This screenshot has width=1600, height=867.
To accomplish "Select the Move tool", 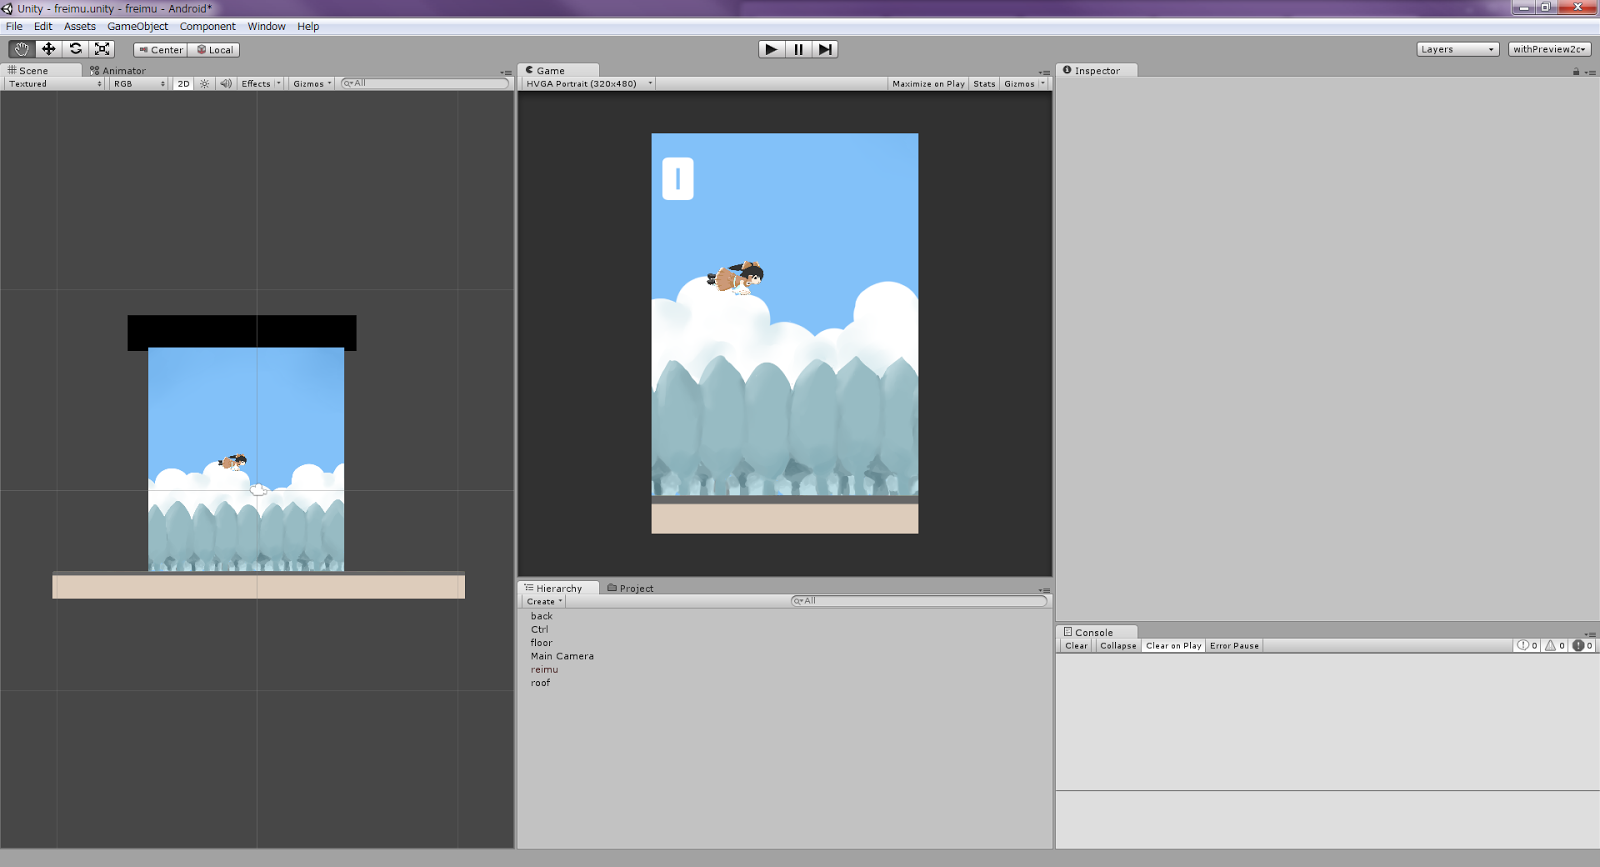I will point(48,49).
